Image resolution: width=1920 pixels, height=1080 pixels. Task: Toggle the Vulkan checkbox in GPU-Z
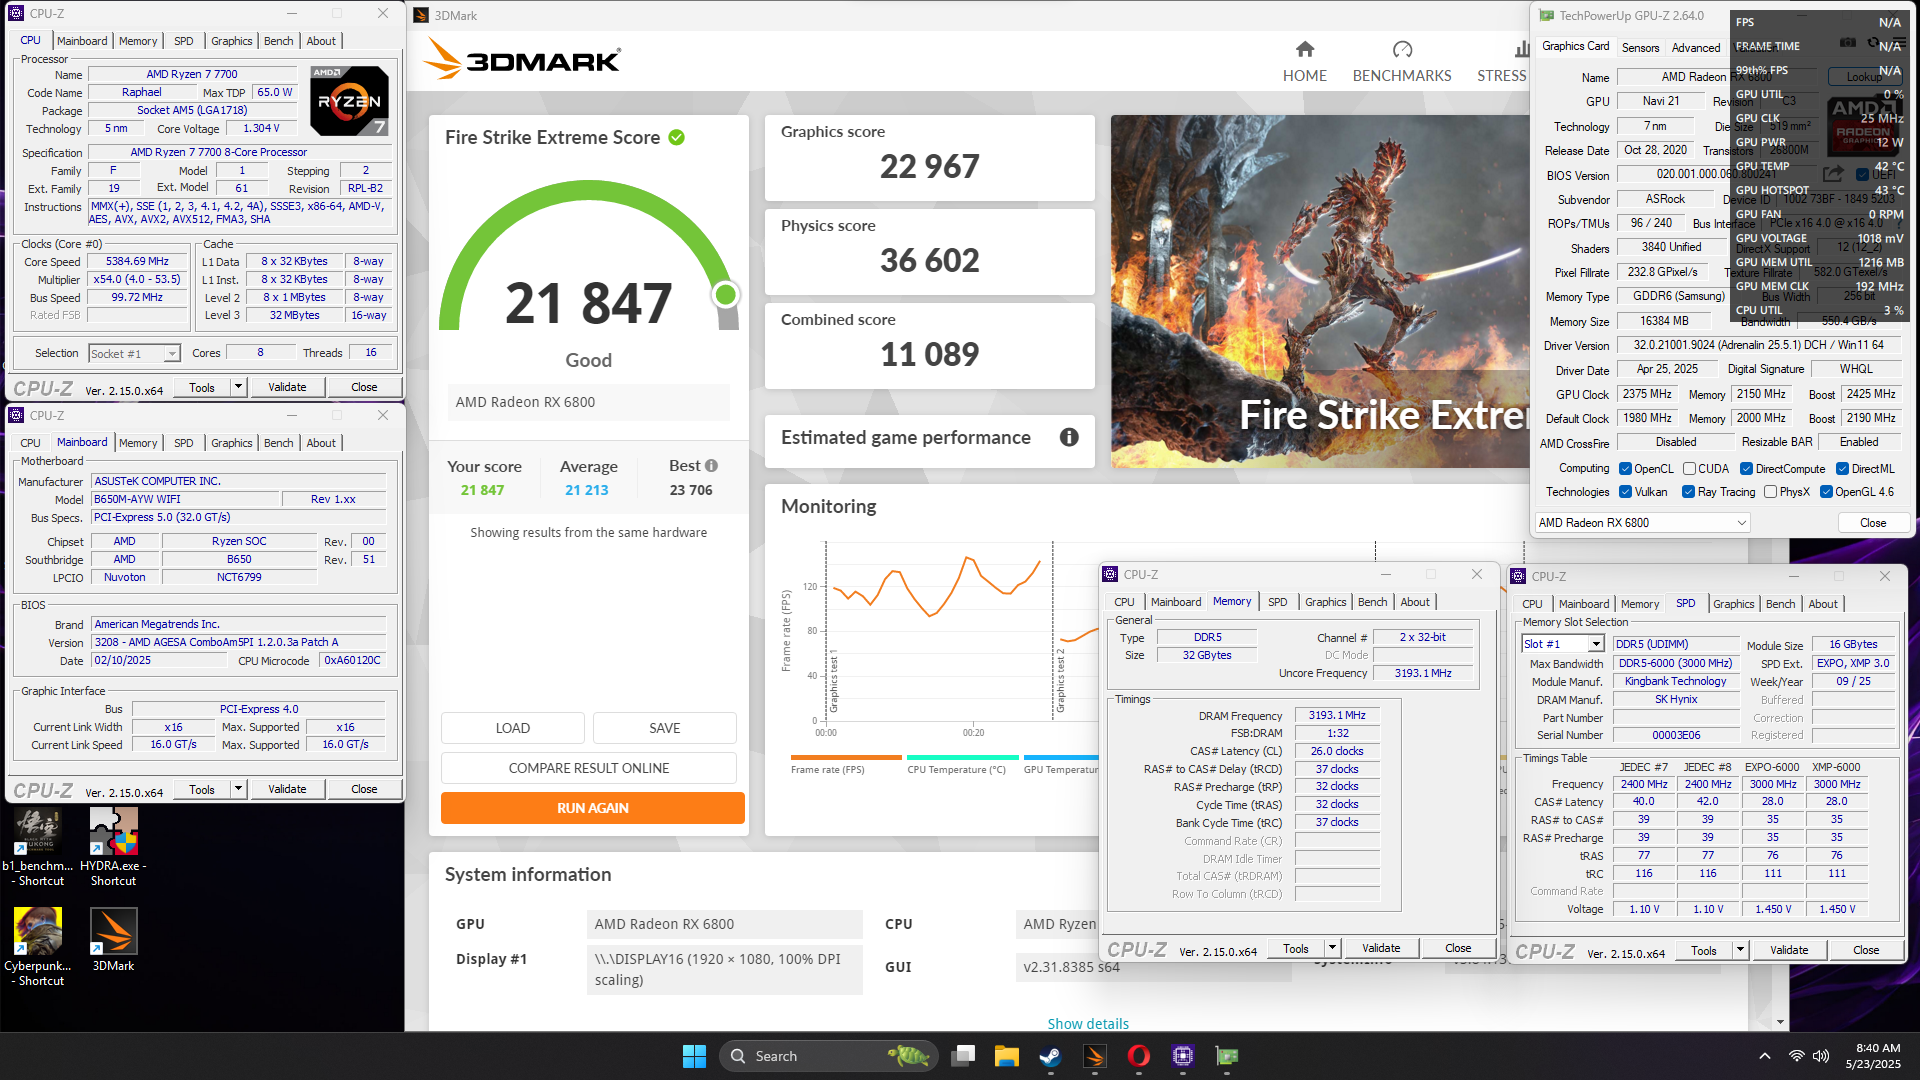pos(1626,492)
